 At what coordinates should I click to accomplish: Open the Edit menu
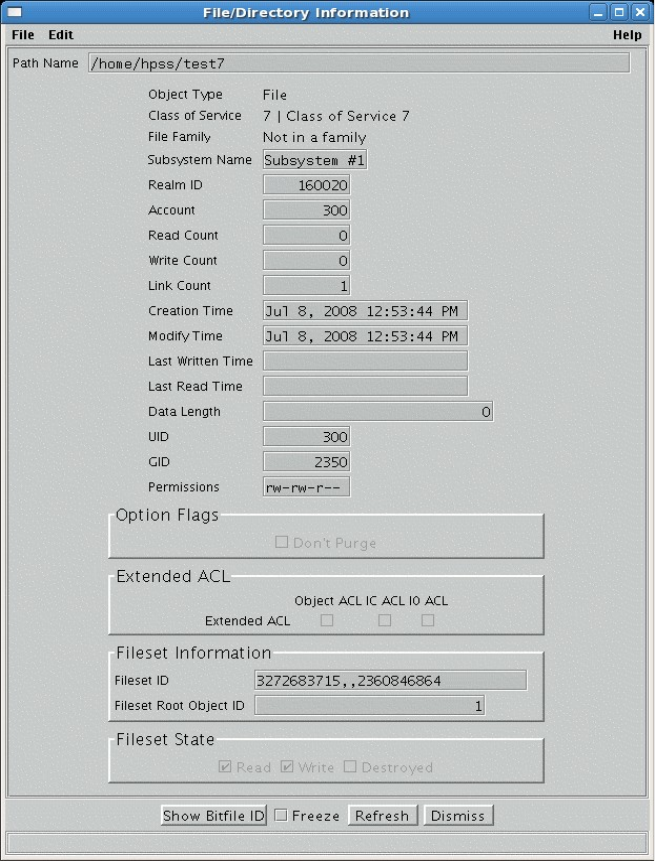(x=60, y=35)
